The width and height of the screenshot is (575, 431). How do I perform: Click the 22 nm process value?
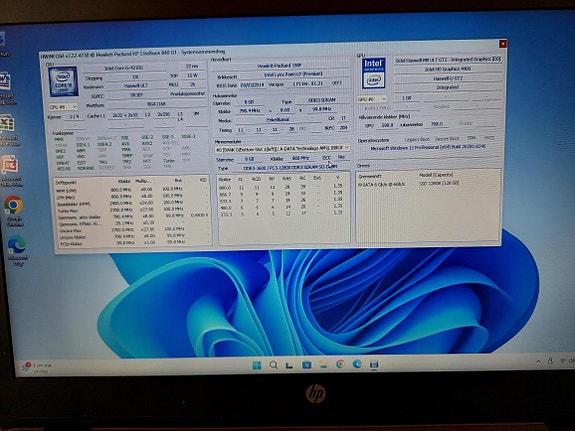coord(192,66)
